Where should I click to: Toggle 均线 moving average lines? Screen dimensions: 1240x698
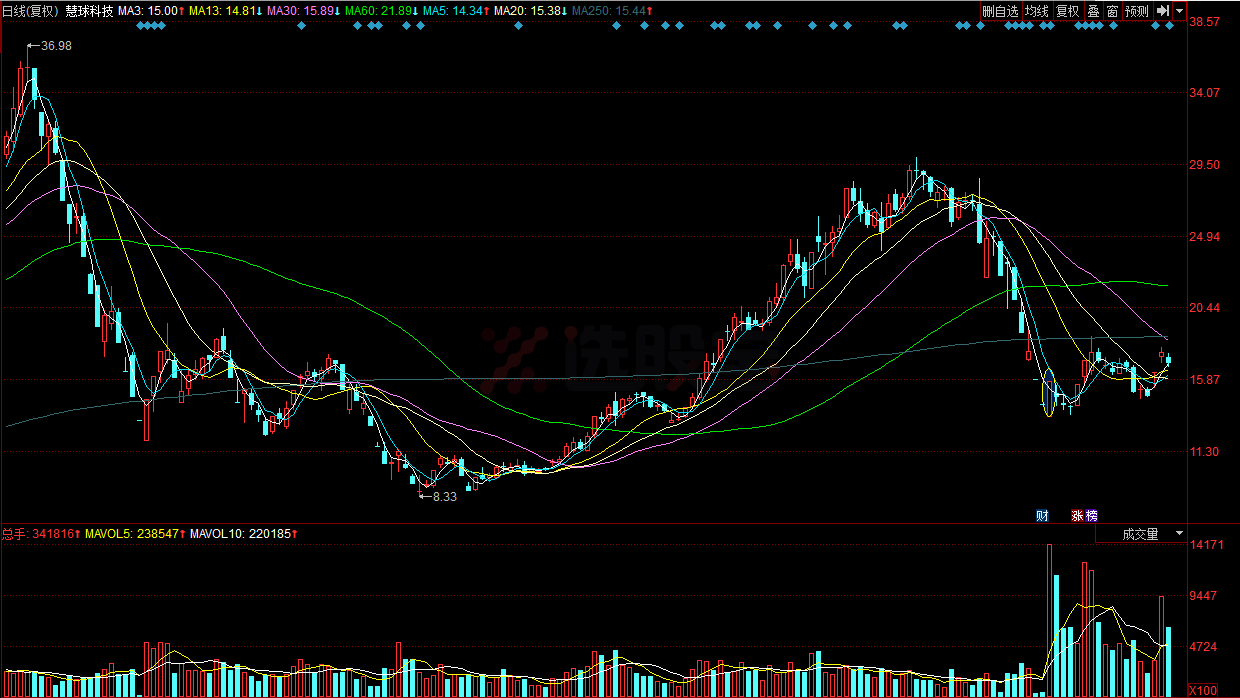pyautogui.click(x=1037, y=11)
